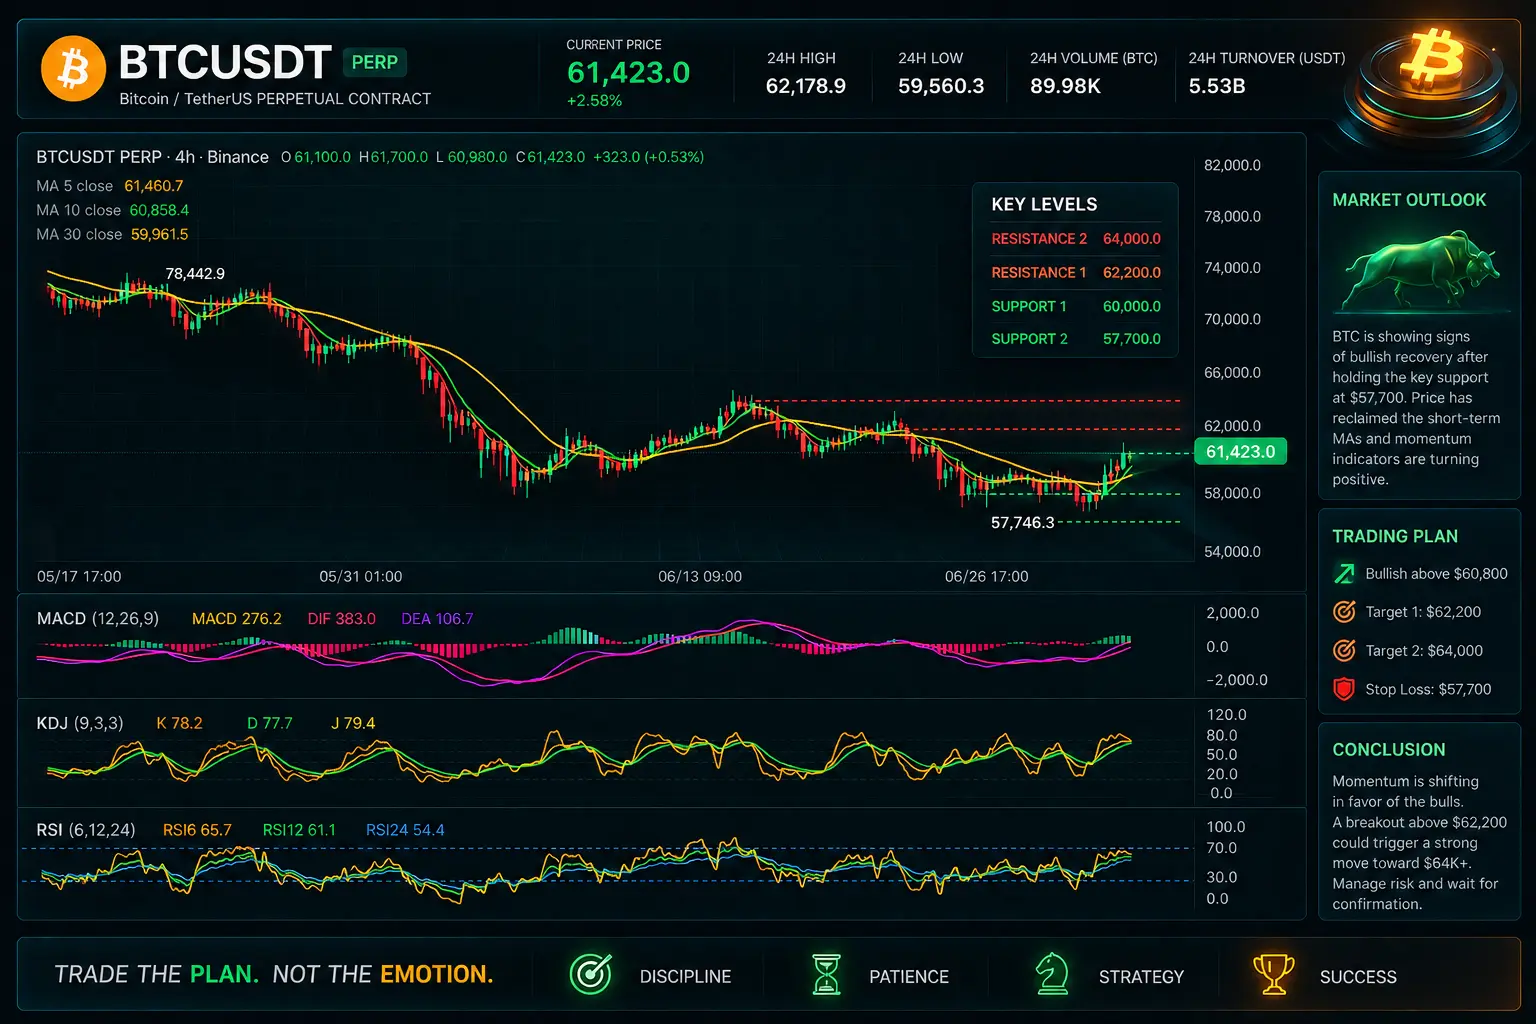
Task: Click the DIF 383.0 value
Action: pos(342,619)
